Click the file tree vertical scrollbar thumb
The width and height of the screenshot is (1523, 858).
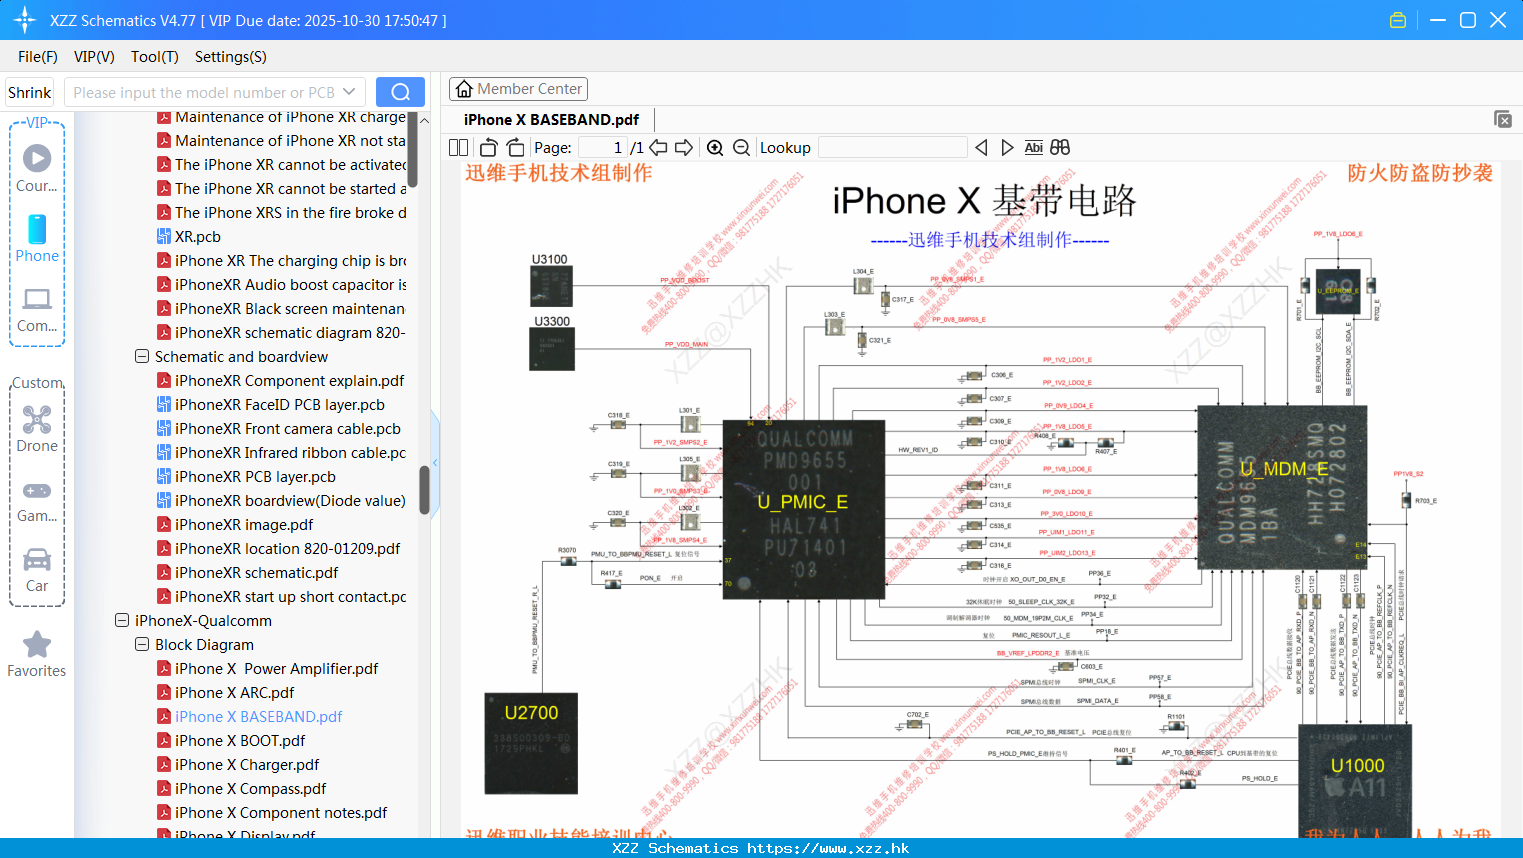(x=424, y=490)
